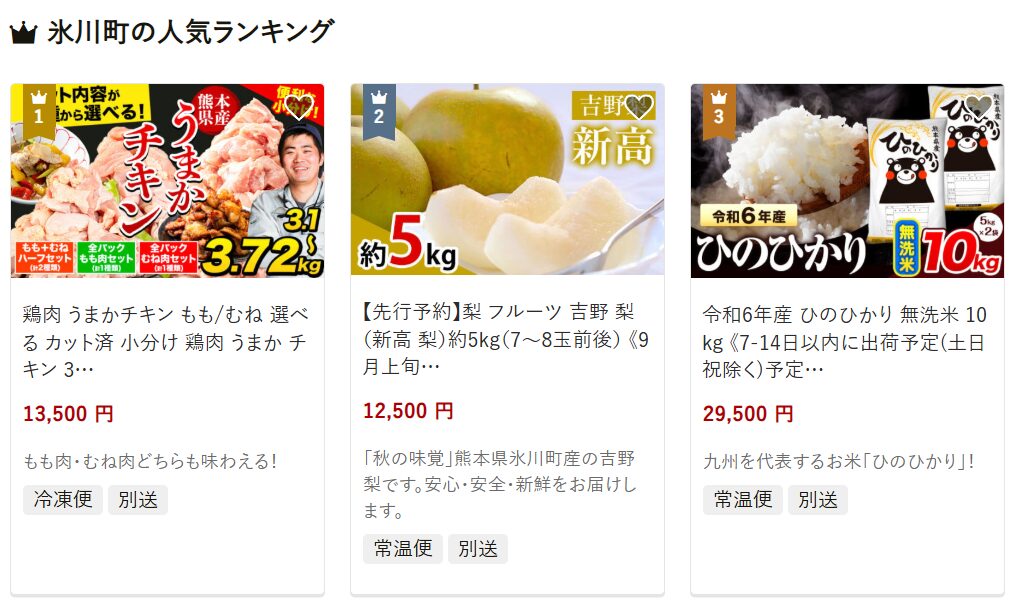Open the 新高 pear 5kg product image
Image resolution: width=1019 pixels, height=609 pixels.
pyautogui.click(x=507, y=179)
